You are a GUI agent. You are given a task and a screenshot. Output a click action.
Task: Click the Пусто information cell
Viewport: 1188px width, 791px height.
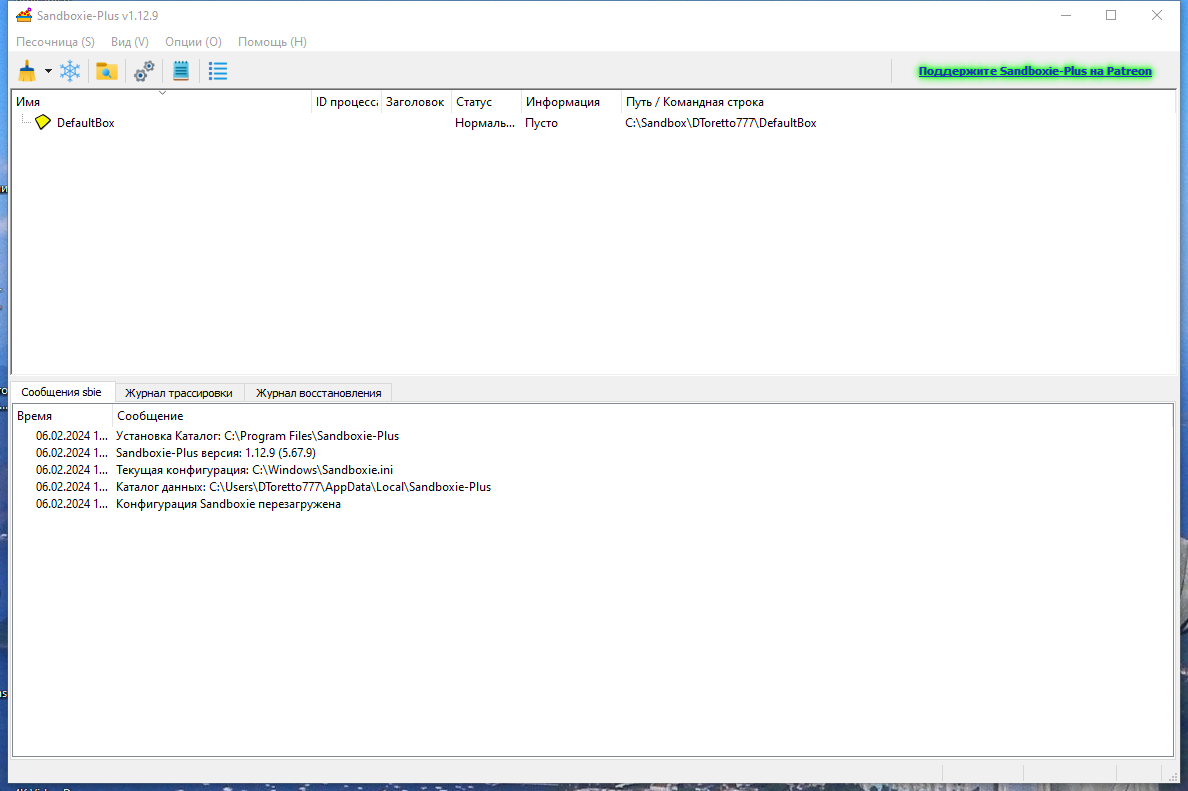point(542,123)
